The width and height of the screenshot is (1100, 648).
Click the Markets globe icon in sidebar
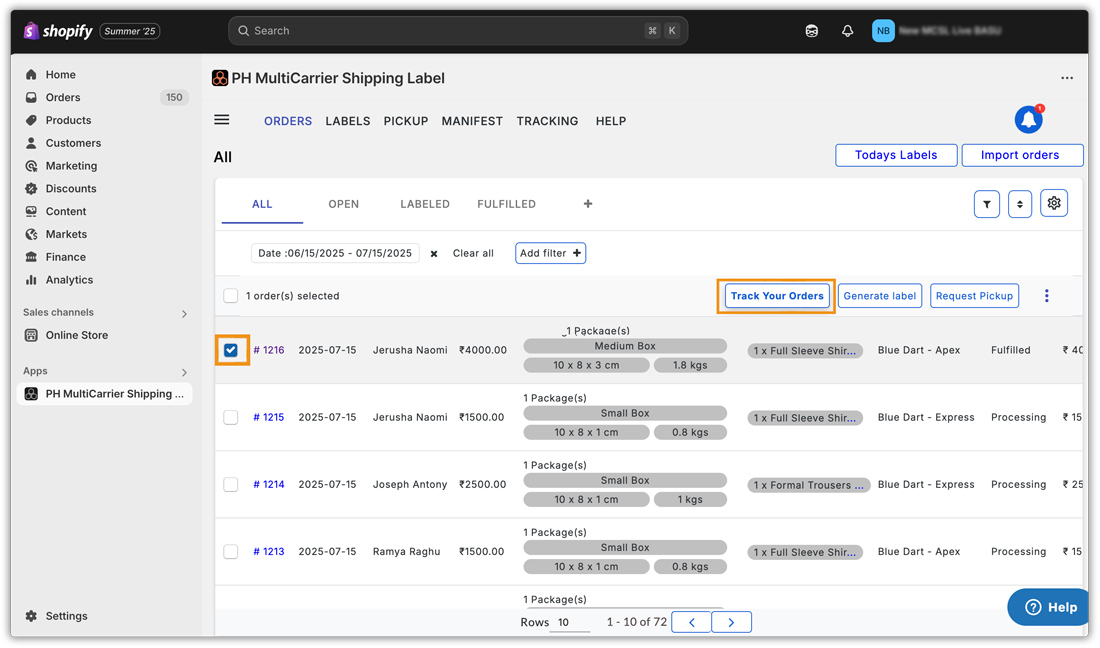coord(31,234)
